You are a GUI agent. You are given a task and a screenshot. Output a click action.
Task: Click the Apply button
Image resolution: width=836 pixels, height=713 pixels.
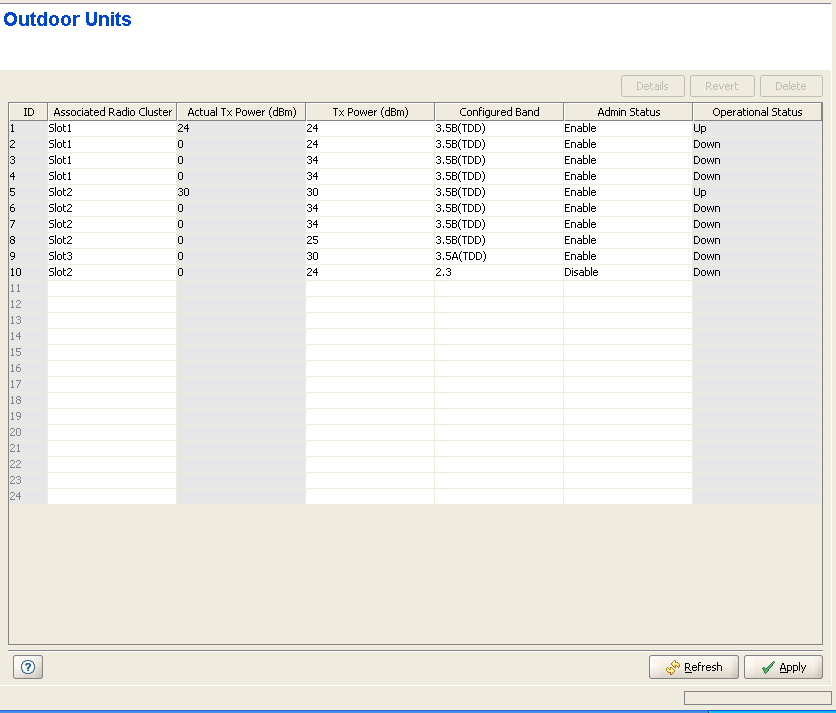coord(783,667)
